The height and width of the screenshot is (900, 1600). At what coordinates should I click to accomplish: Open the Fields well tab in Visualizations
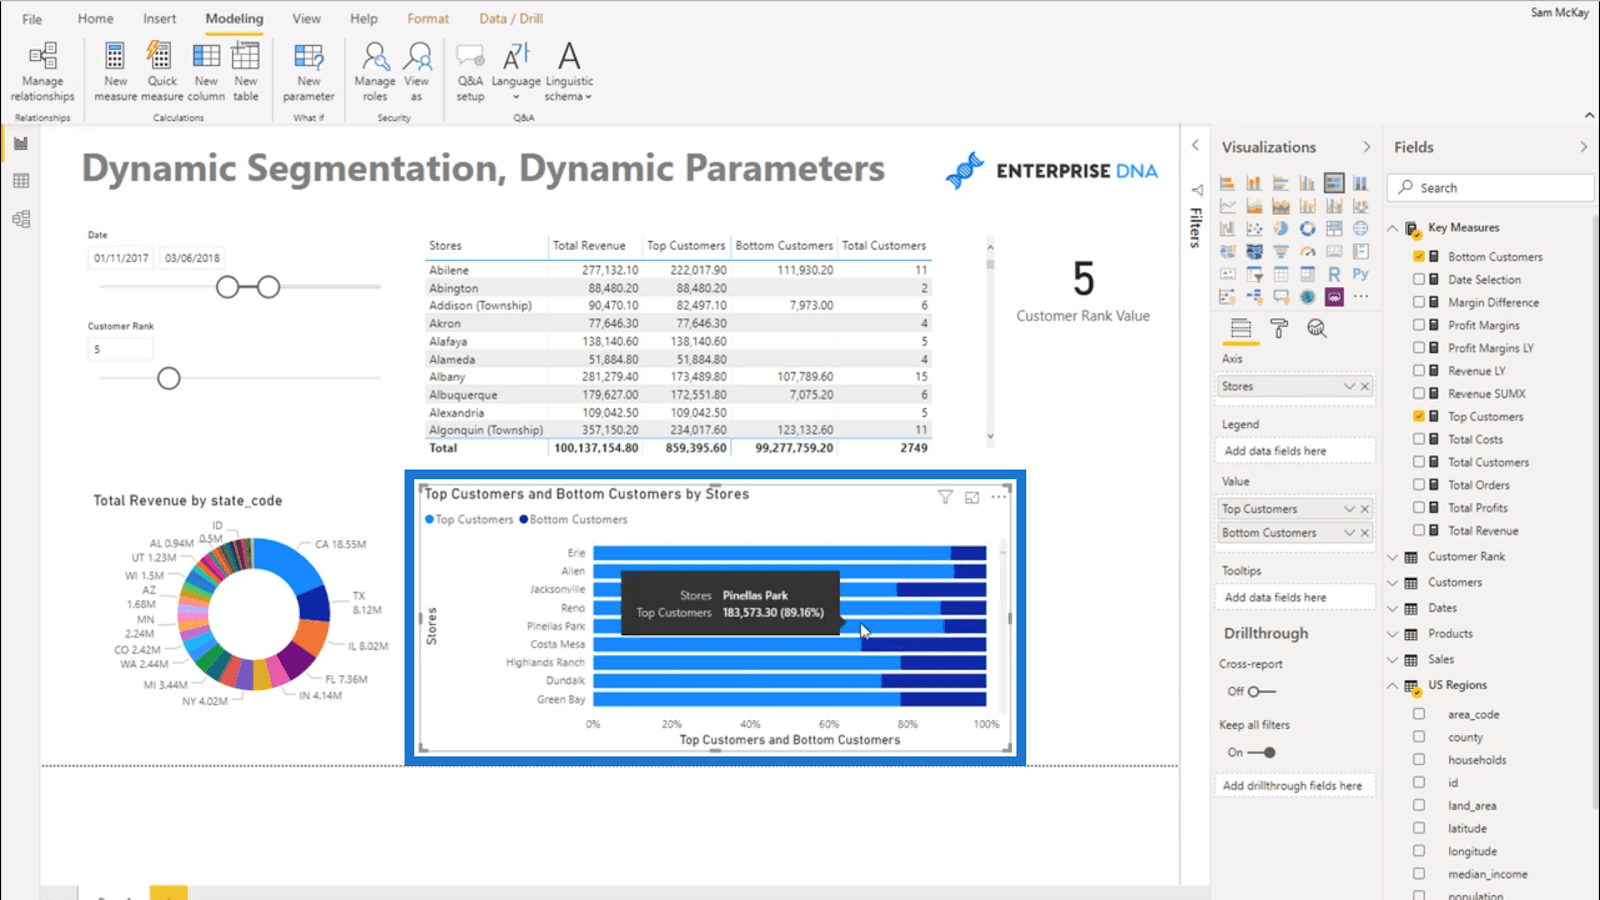coord(1241,329)
